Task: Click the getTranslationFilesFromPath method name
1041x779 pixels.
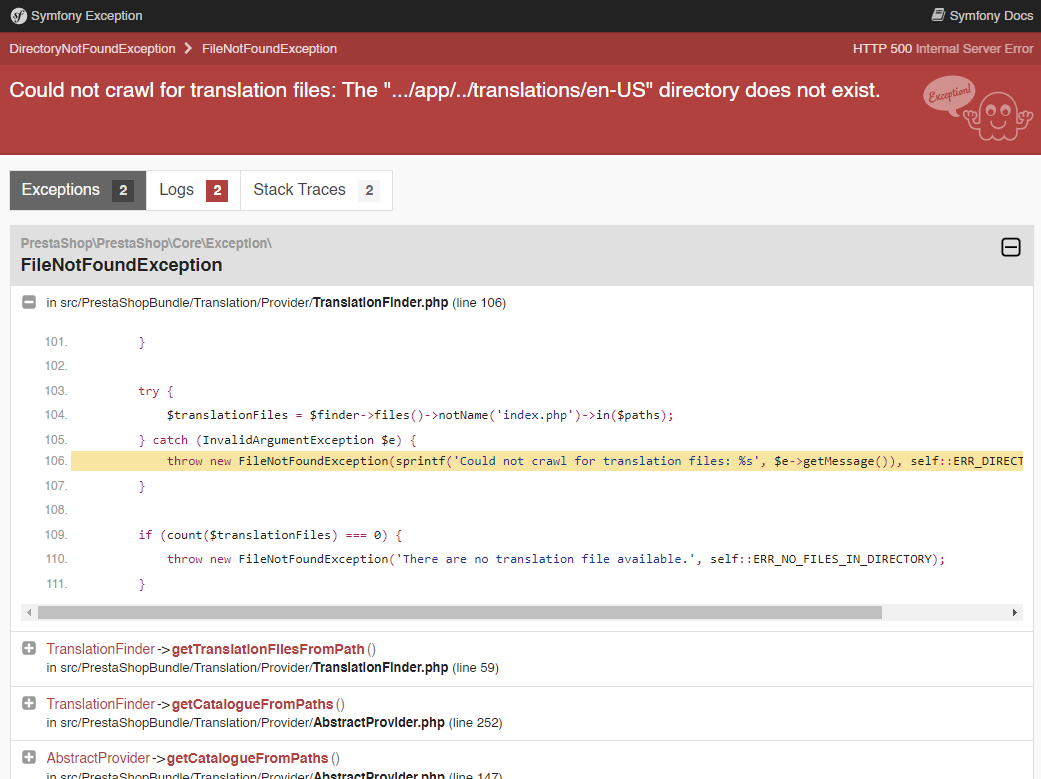Action: 268,649
